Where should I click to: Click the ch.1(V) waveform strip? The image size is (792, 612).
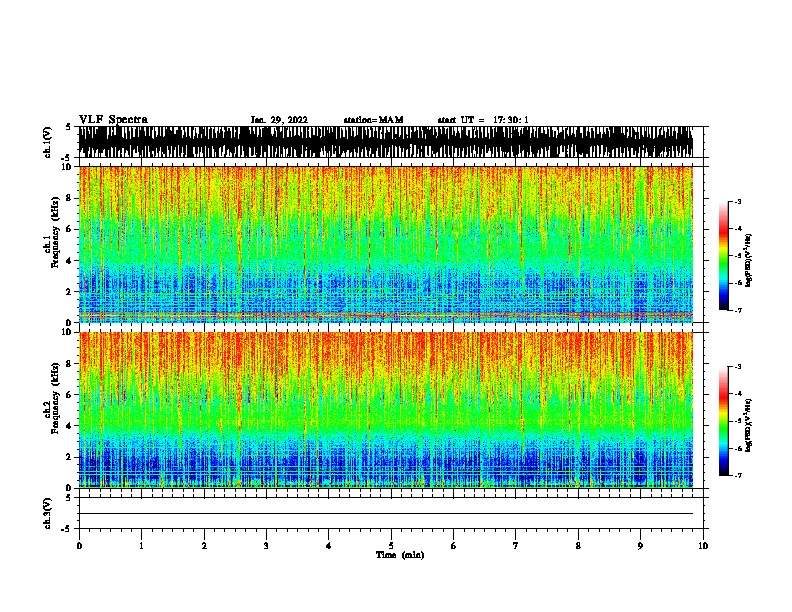point(386,142)
